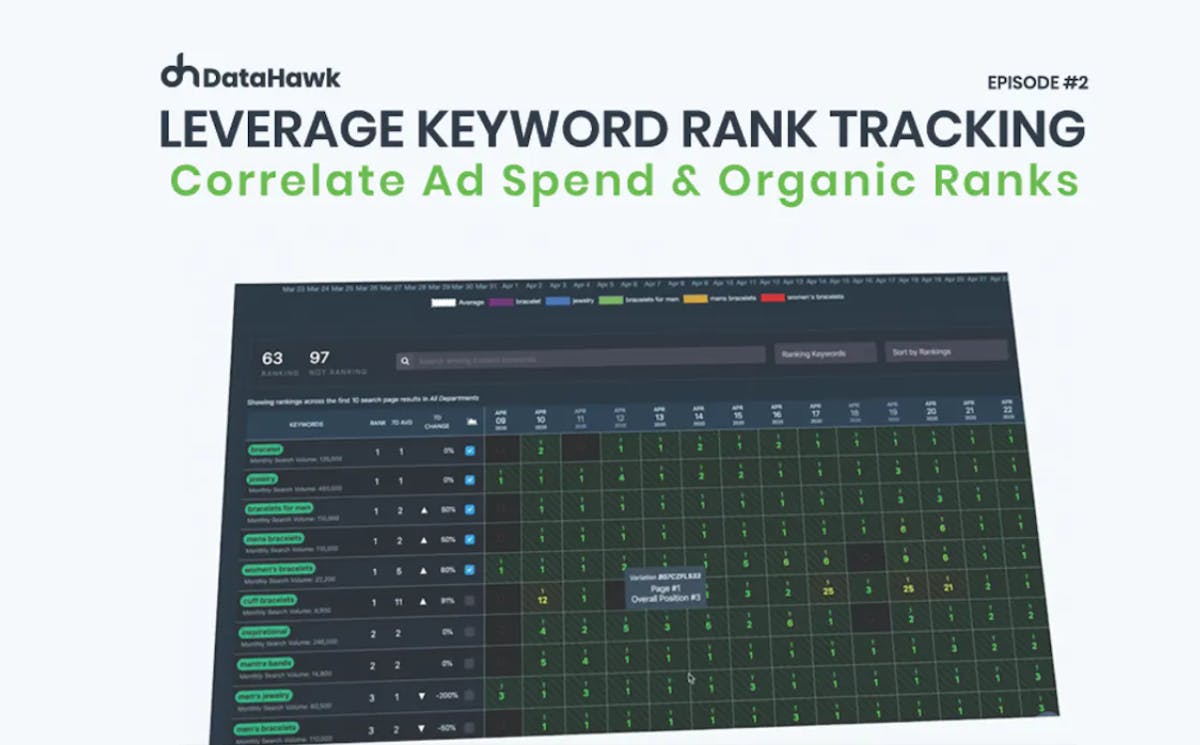Check the checkbox for cuff bracelets
The image size is (1200, 745).
pyautogui.click(x=470, y=602)
